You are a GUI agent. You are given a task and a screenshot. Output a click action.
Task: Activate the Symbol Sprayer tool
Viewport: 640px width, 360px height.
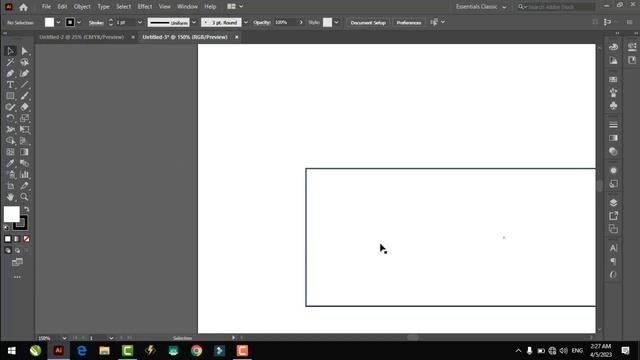10,175
